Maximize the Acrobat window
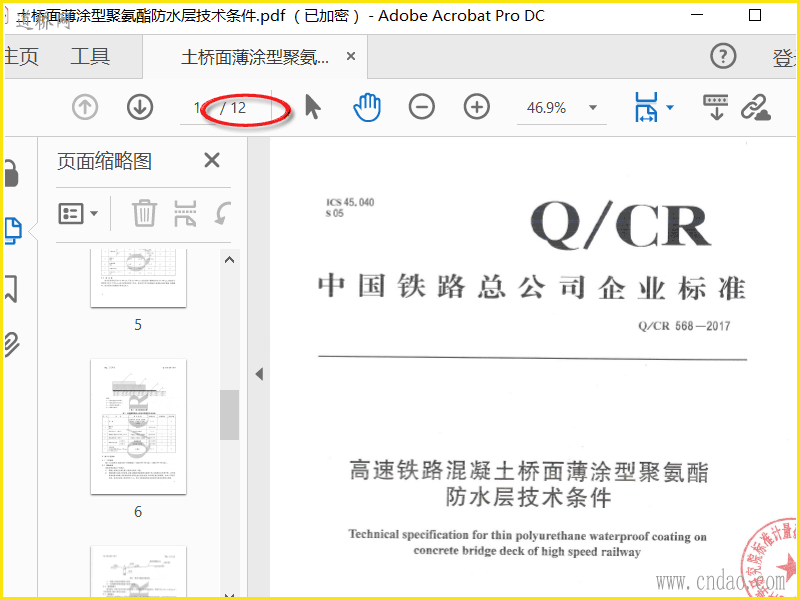The image size is (800, 600). (x=755, y=15)
